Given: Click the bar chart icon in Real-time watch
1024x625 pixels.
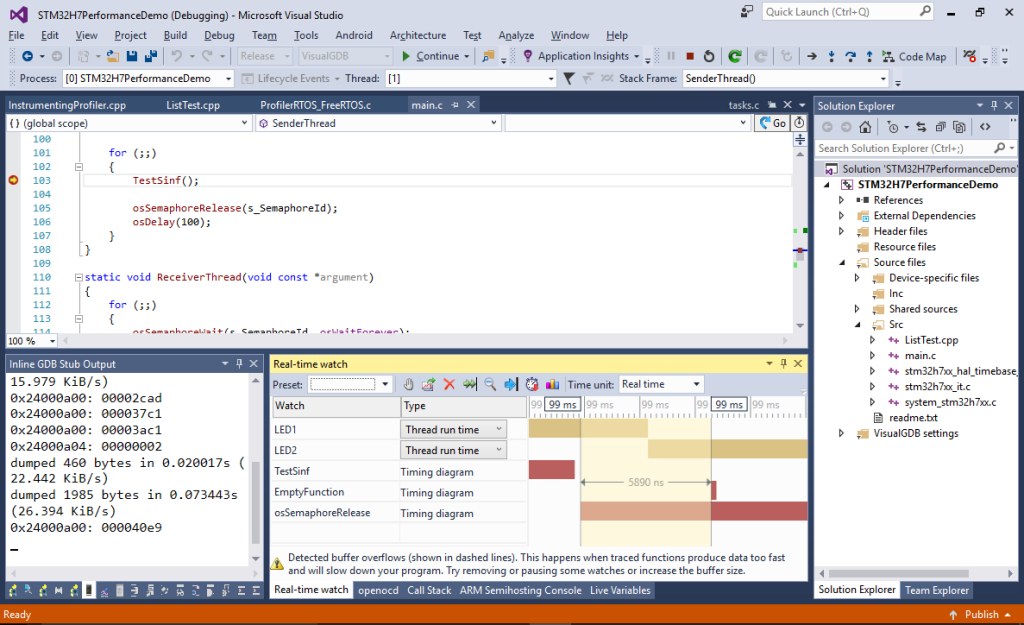Looking at the screenshot, I should click(552, 384).
